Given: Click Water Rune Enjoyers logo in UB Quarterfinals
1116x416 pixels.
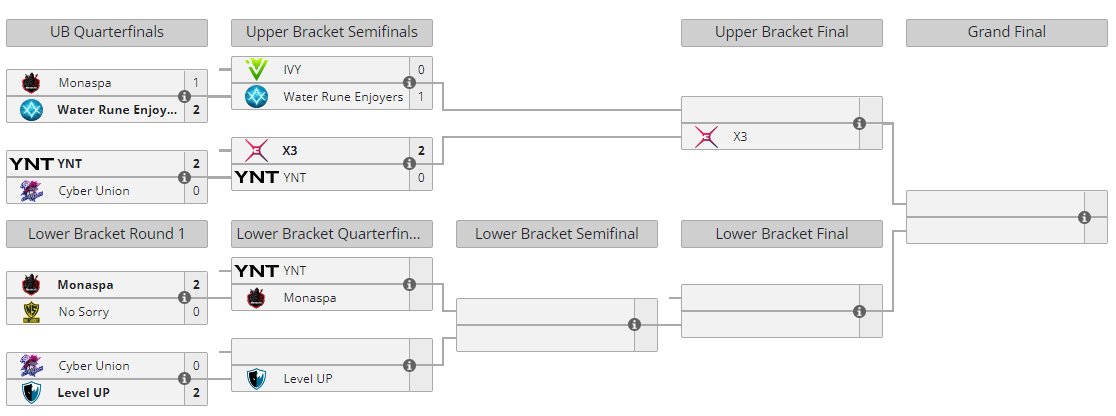Looking at the screenshot, I should [x=31, y=110].
